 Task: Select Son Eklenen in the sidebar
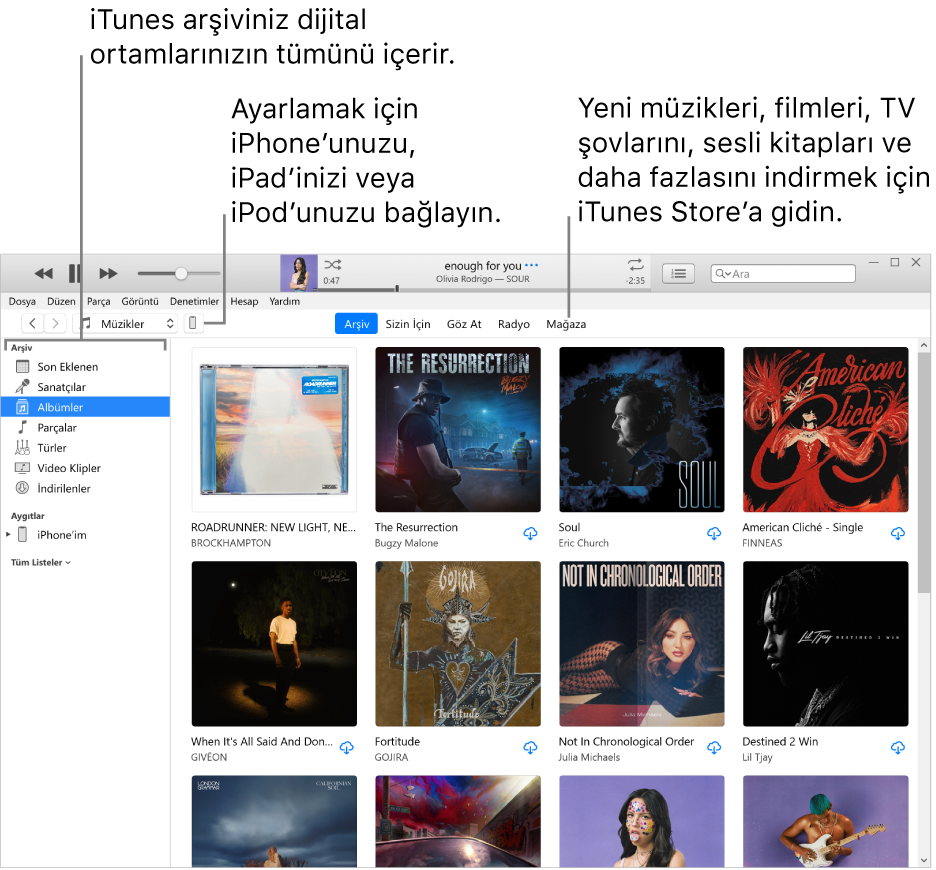[66, 366]
